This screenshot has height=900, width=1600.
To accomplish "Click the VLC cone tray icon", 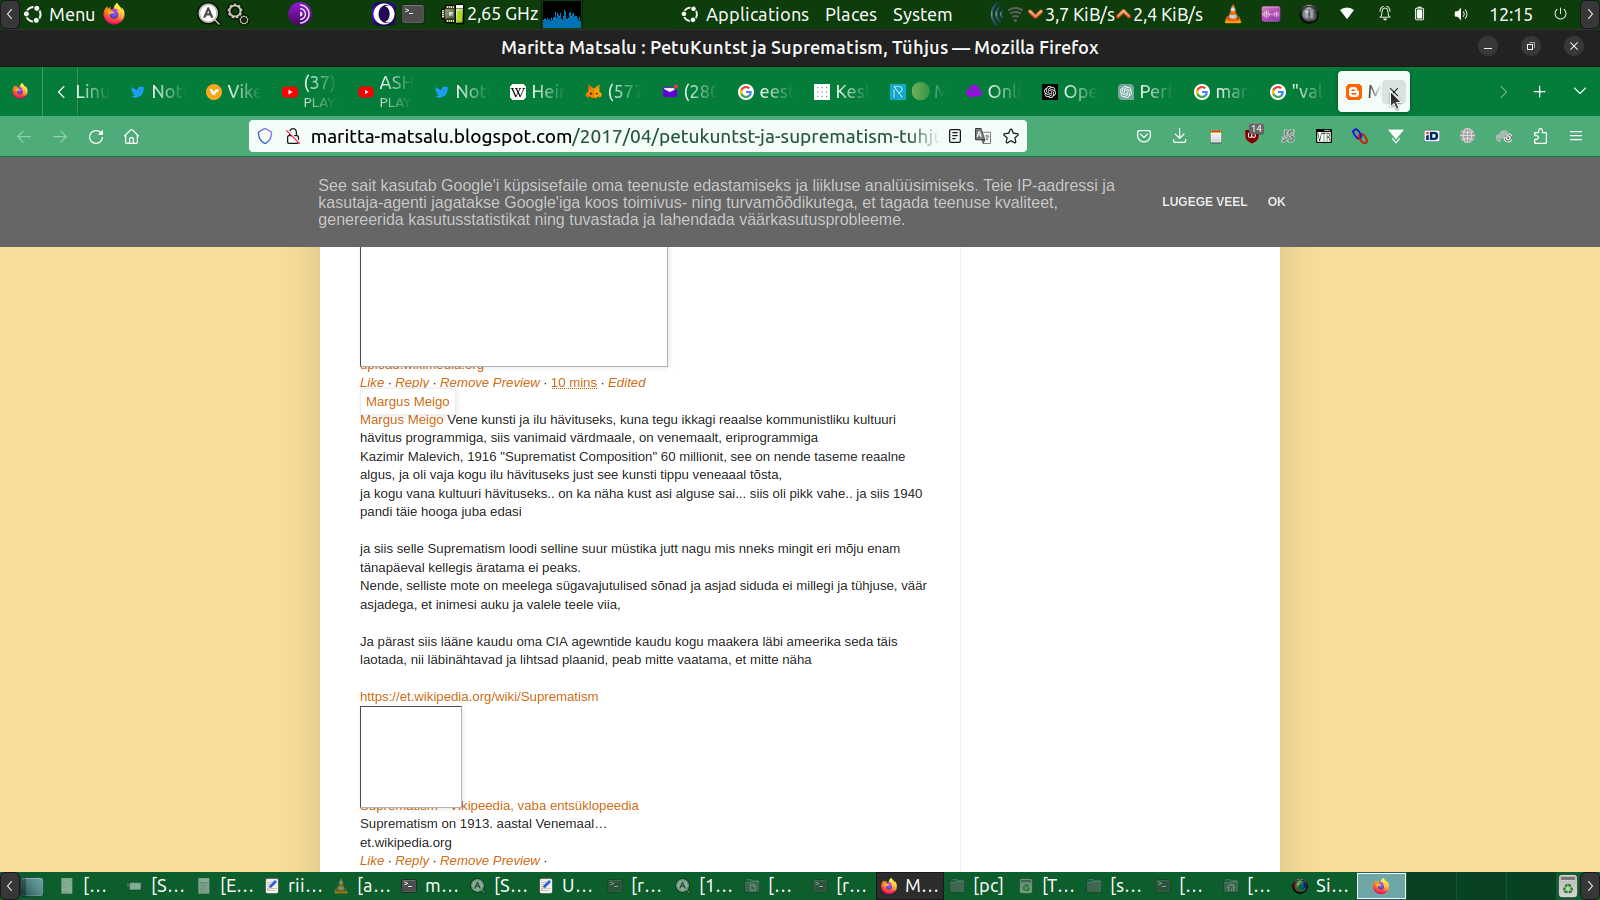I will (1233, 14).
